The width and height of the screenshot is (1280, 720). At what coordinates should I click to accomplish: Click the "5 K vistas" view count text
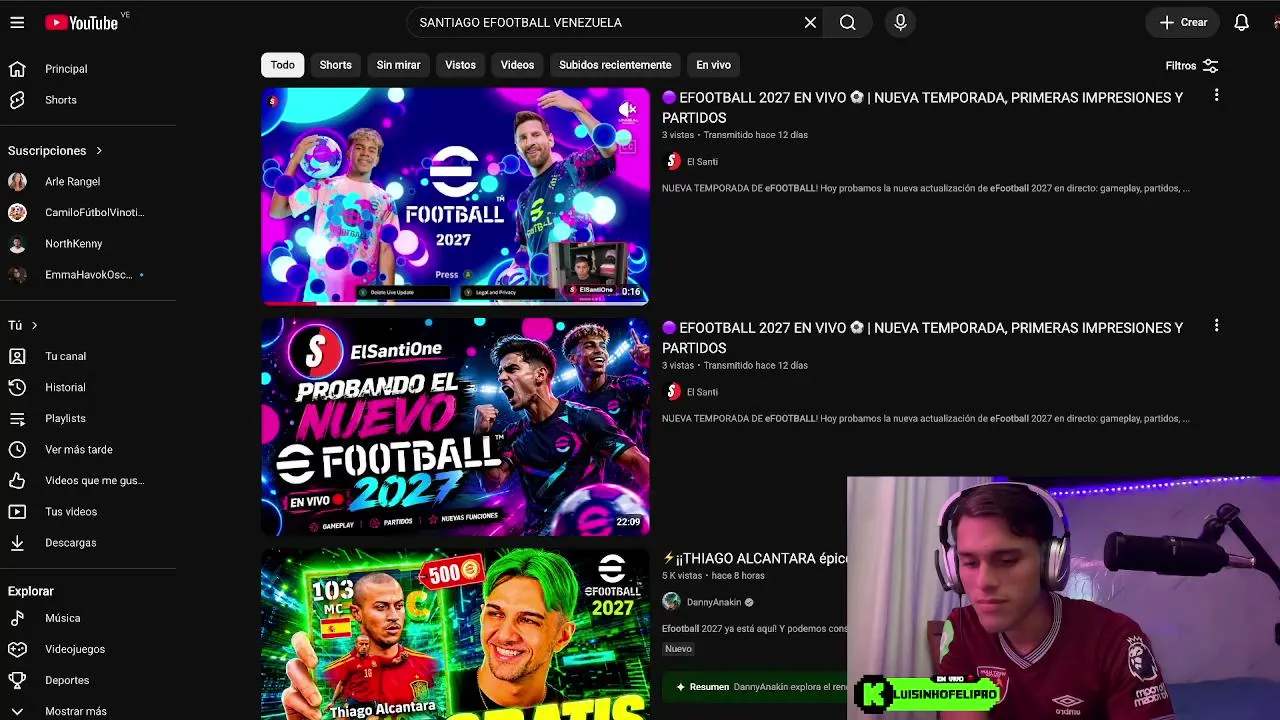point(682,576)
